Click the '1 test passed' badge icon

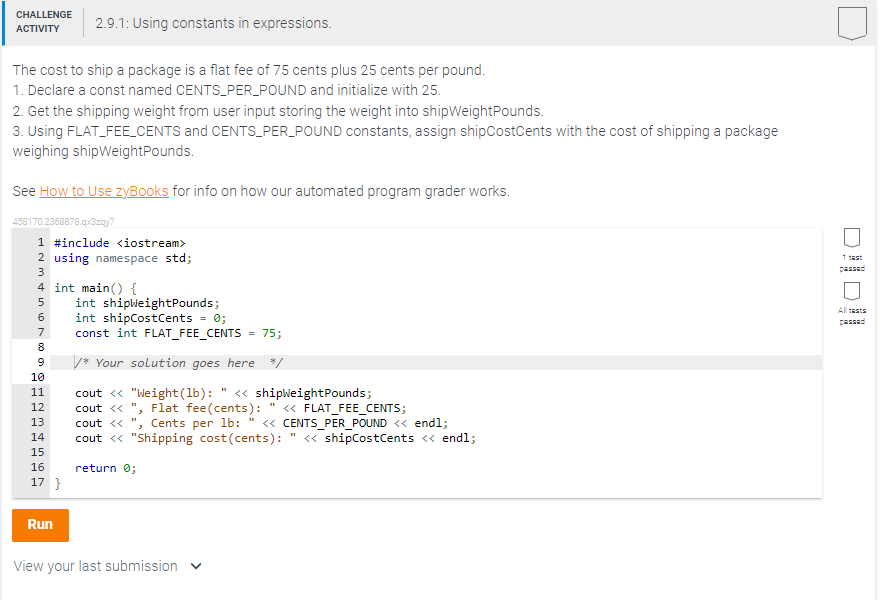(852, 238)
